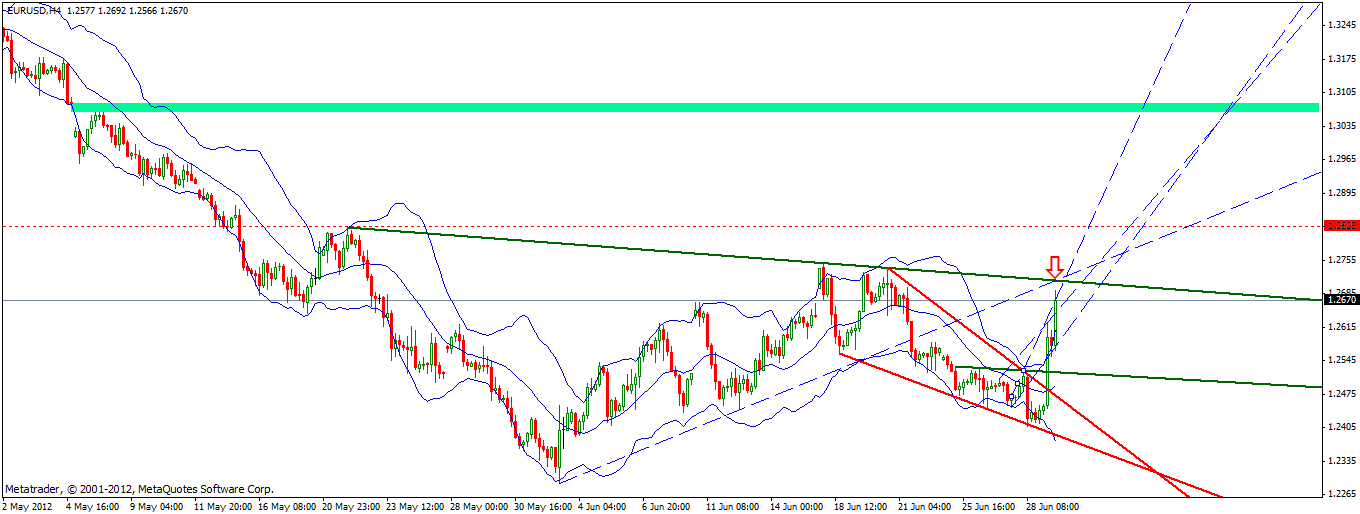Click the 1.3175 price axis label
This screenshot has width=1360, height=514.
click(x=1340, y=59)
